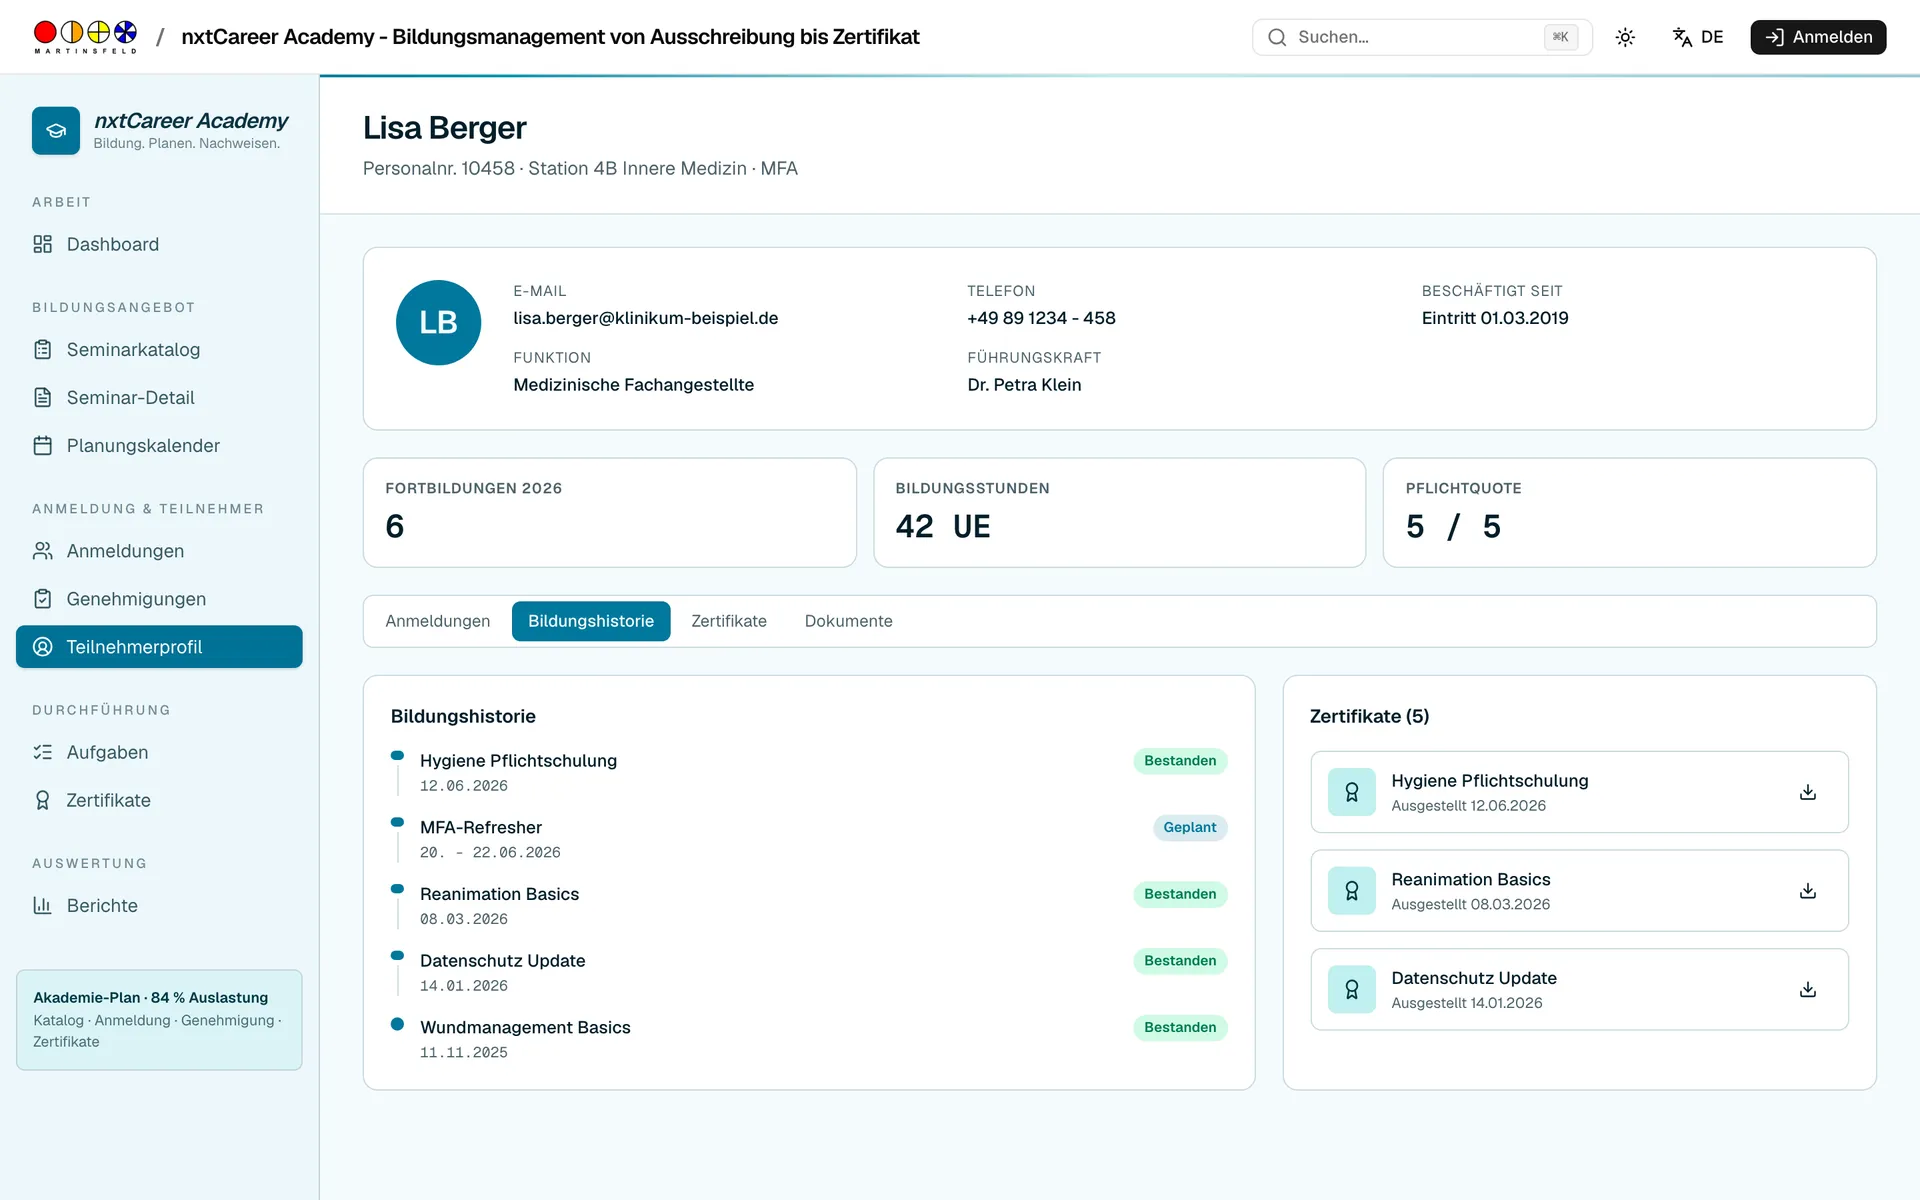Click the award icon on Hygiene Pflichtschulung certificate
Screen dimensions: 1920x1200
point(1352,792)
